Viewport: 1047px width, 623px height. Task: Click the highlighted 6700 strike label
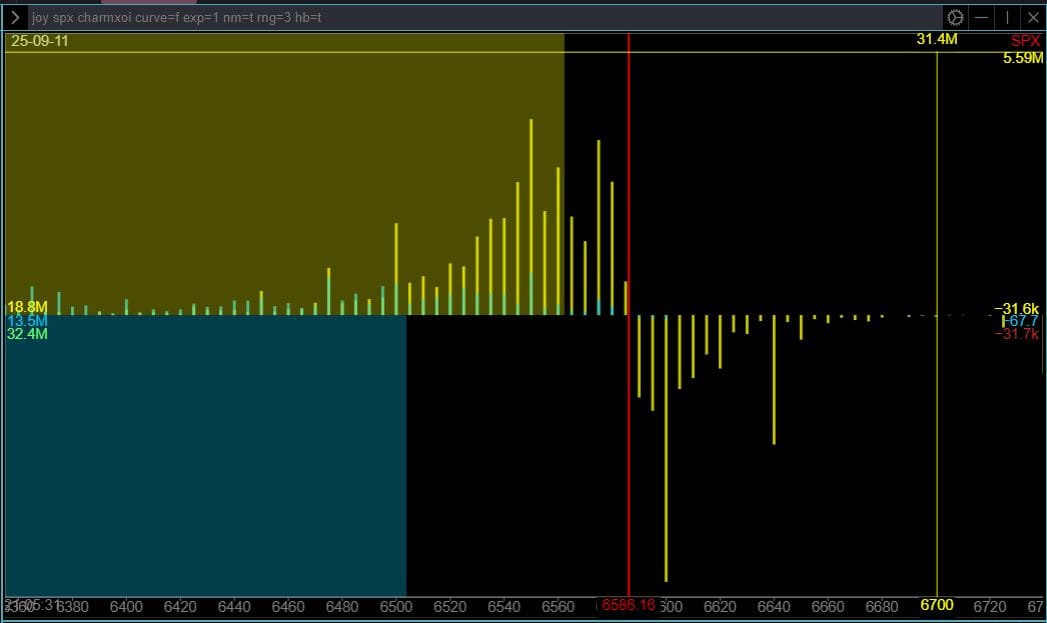936,605
